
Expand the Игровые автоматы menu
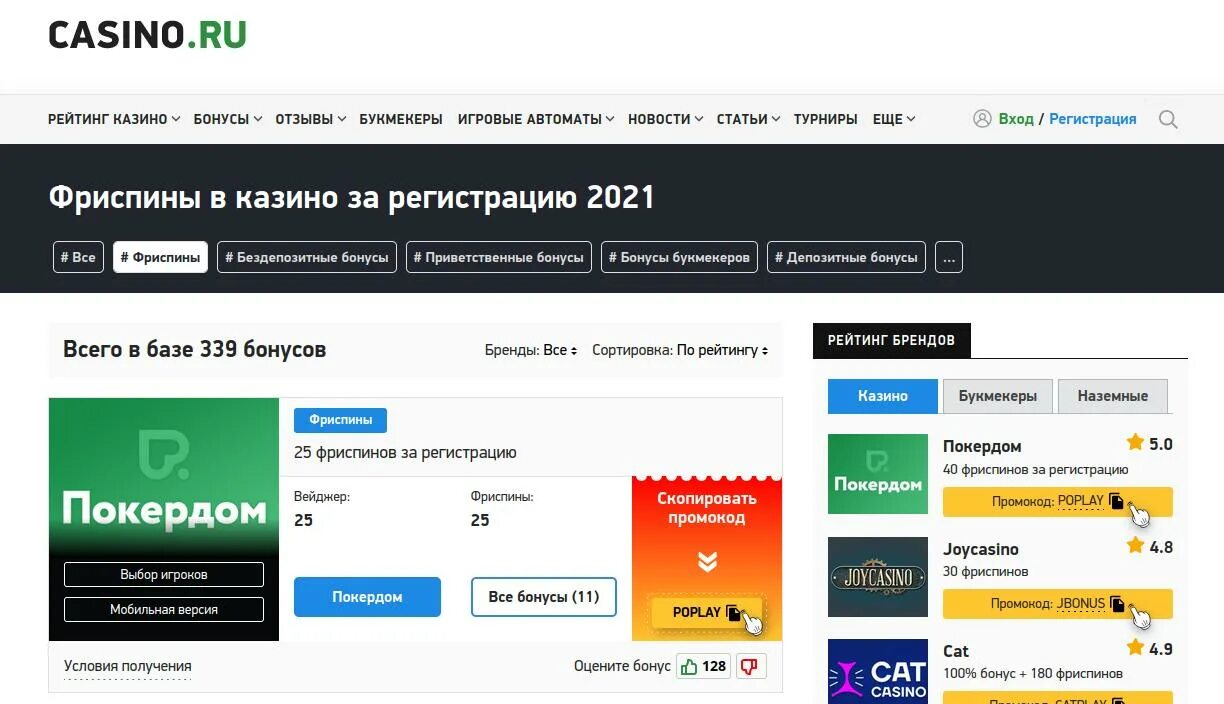536,119
